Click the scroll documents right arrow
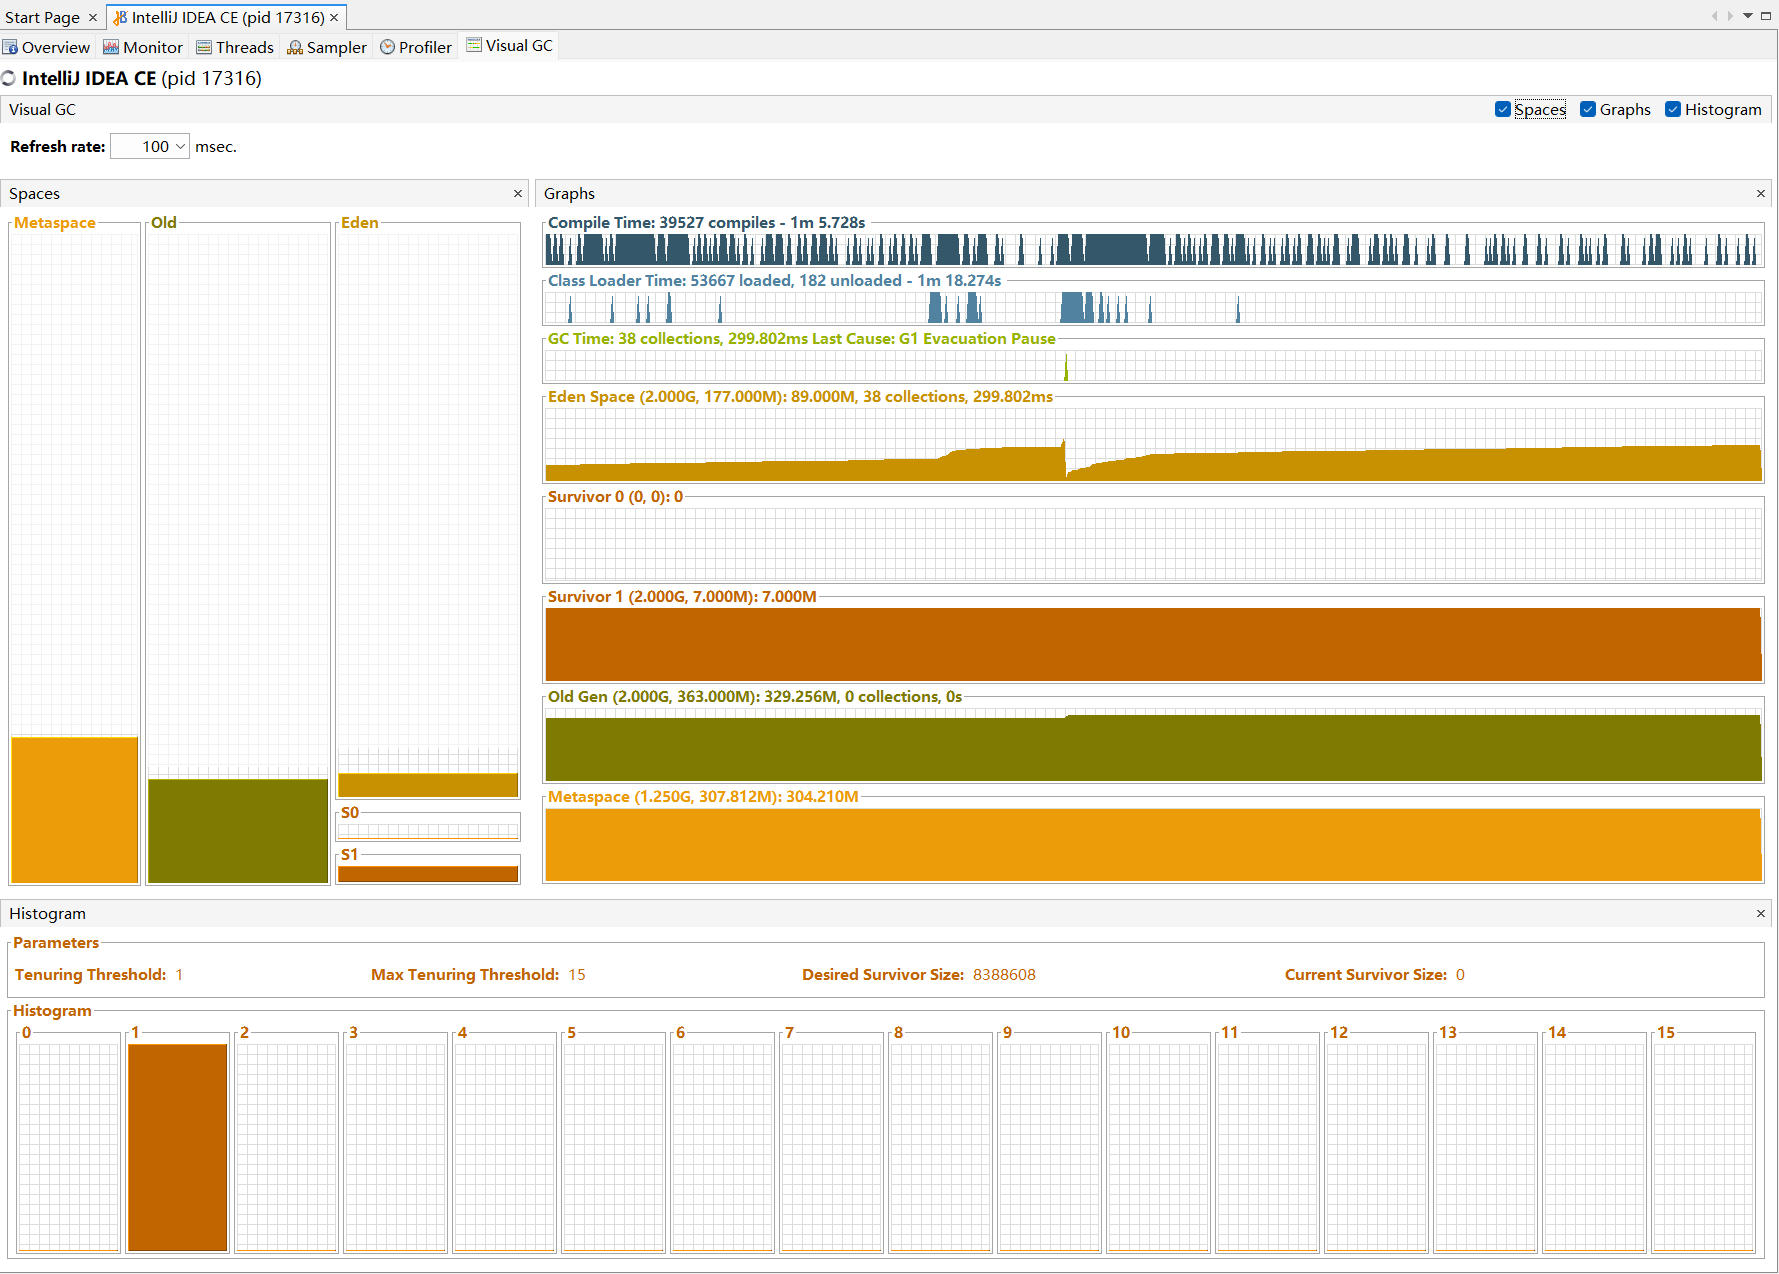The width and height of the screenshot is (1779, 1274). [1730, 16]
